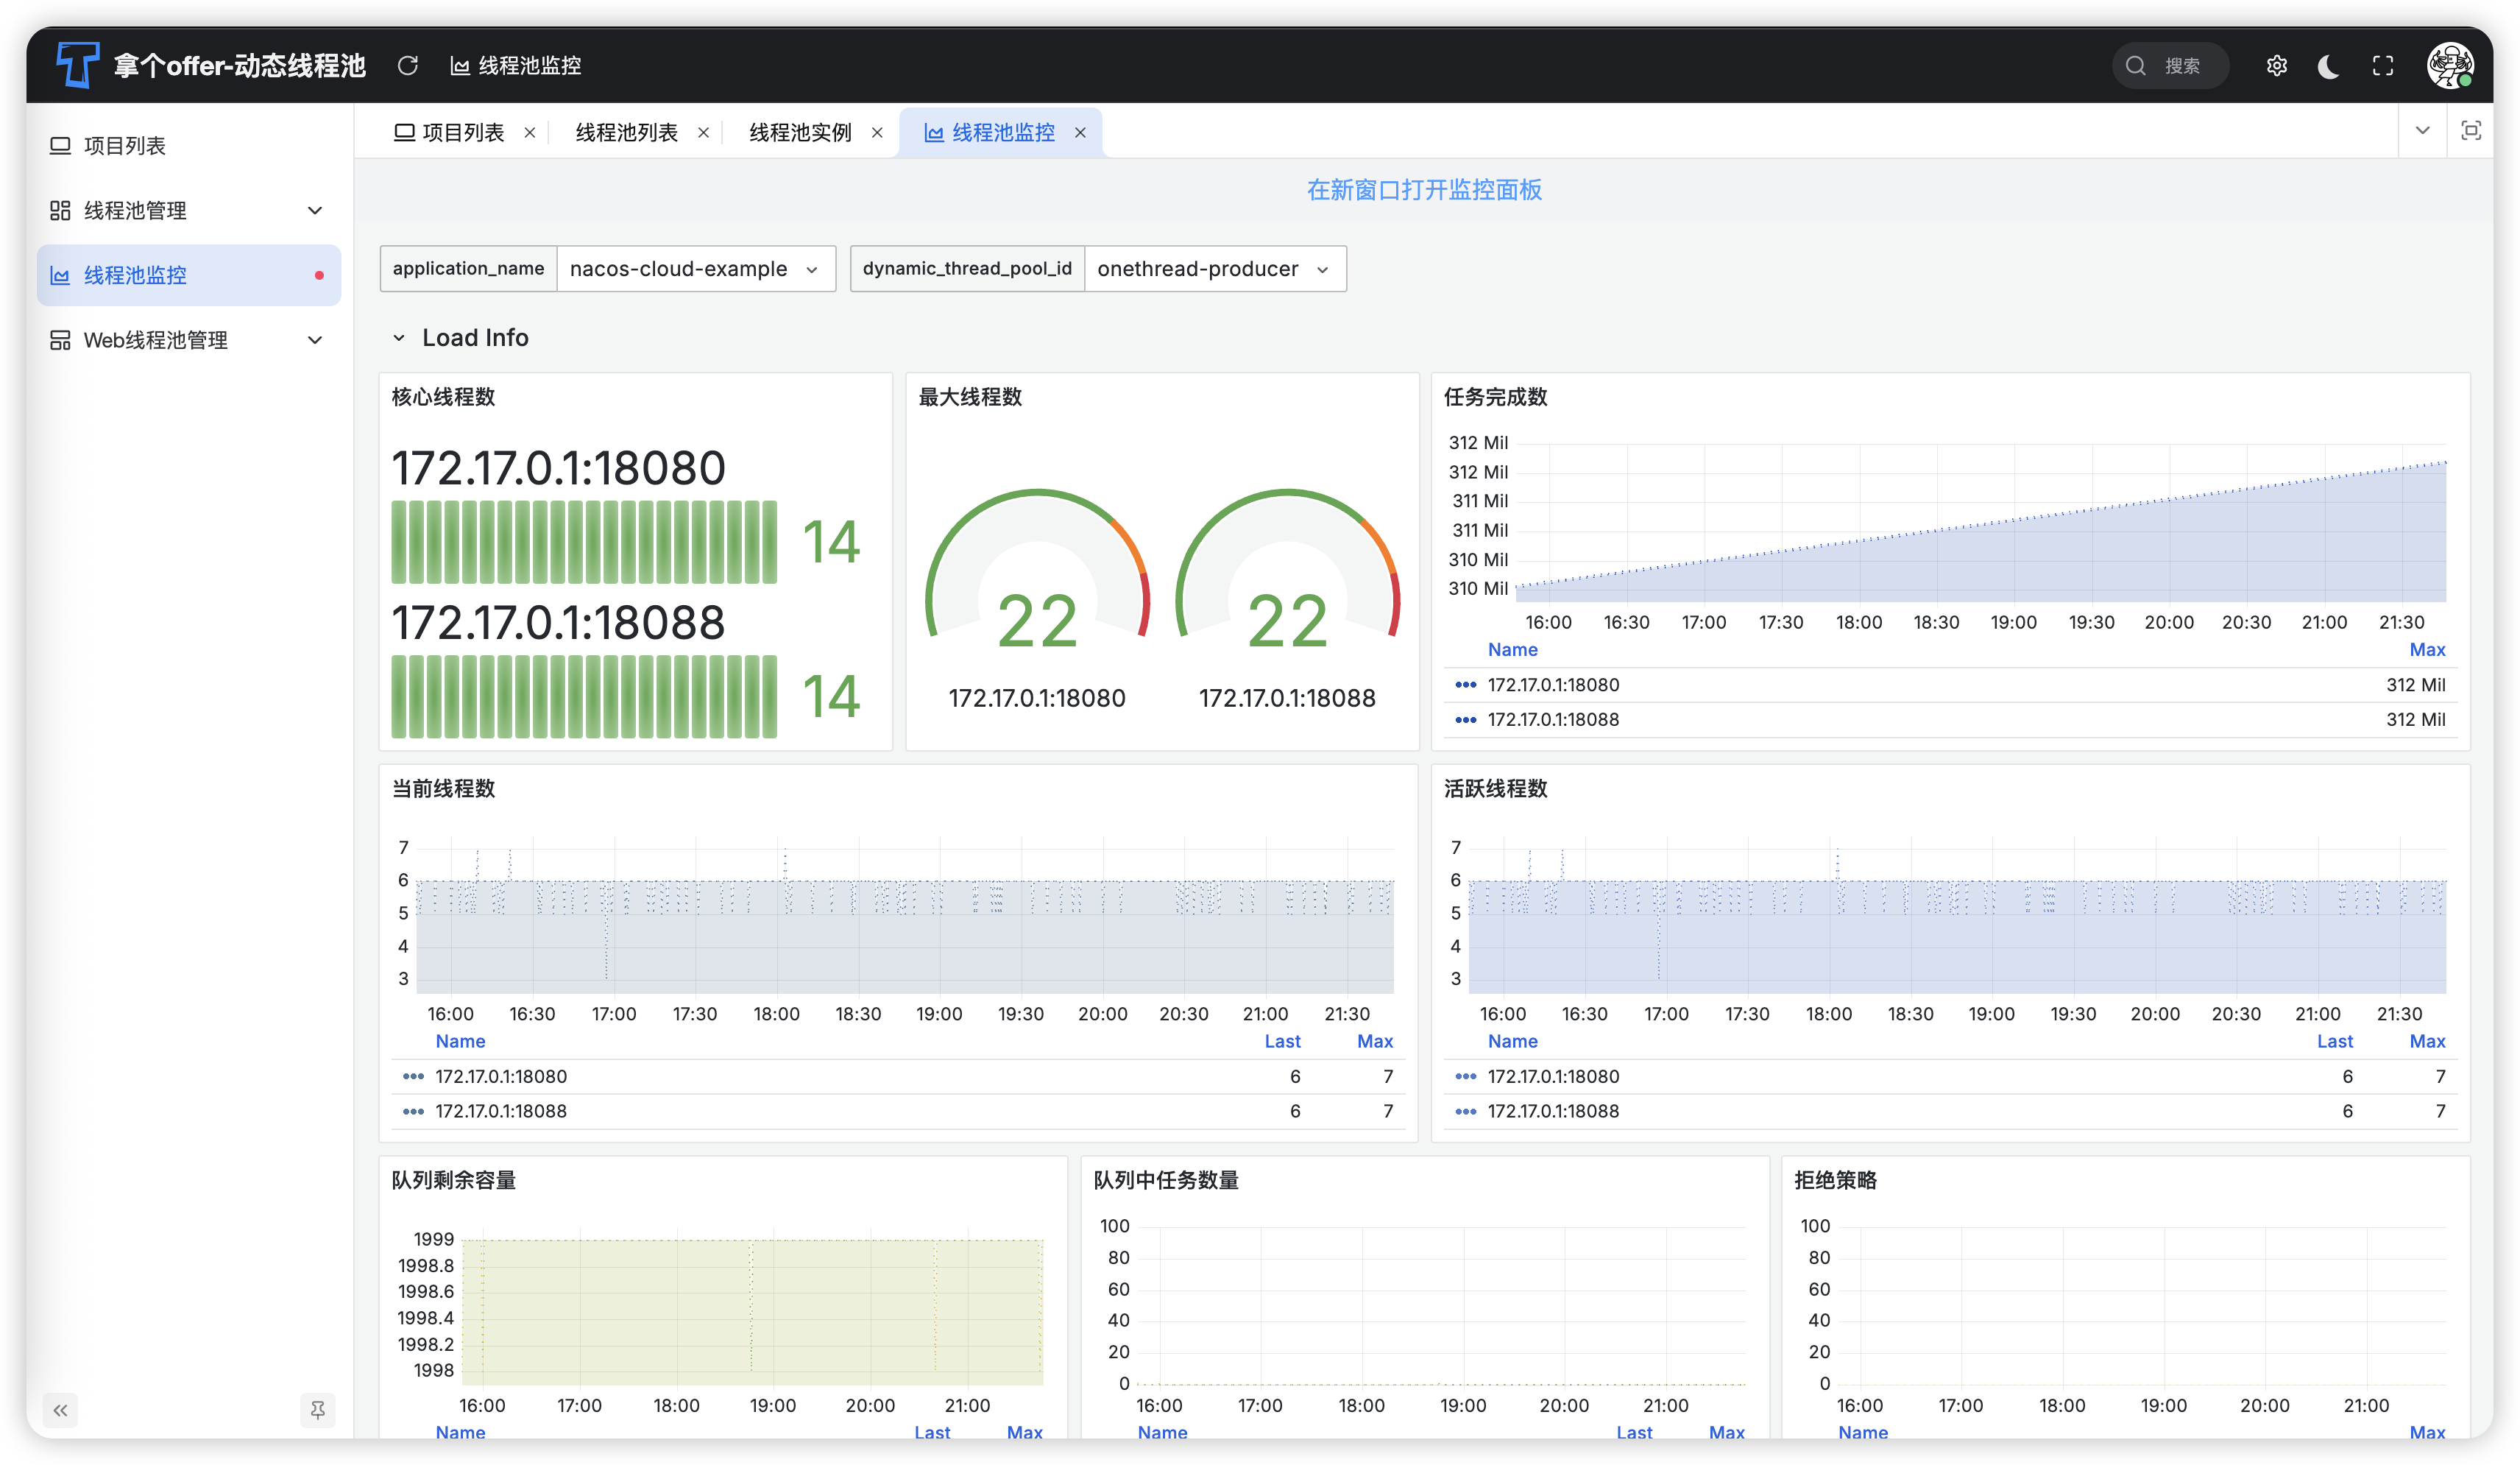This screenshot has height=1465, width=2520.
Task: Click the 项目列表 sidebar icon
Action: [60, 146]
